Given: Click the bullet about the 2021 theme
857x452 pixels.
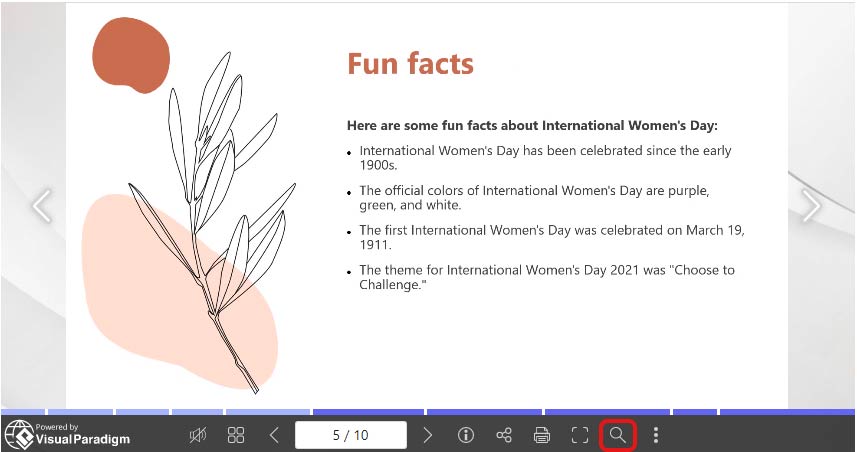Looking at the screenshot, I should 546,277.
